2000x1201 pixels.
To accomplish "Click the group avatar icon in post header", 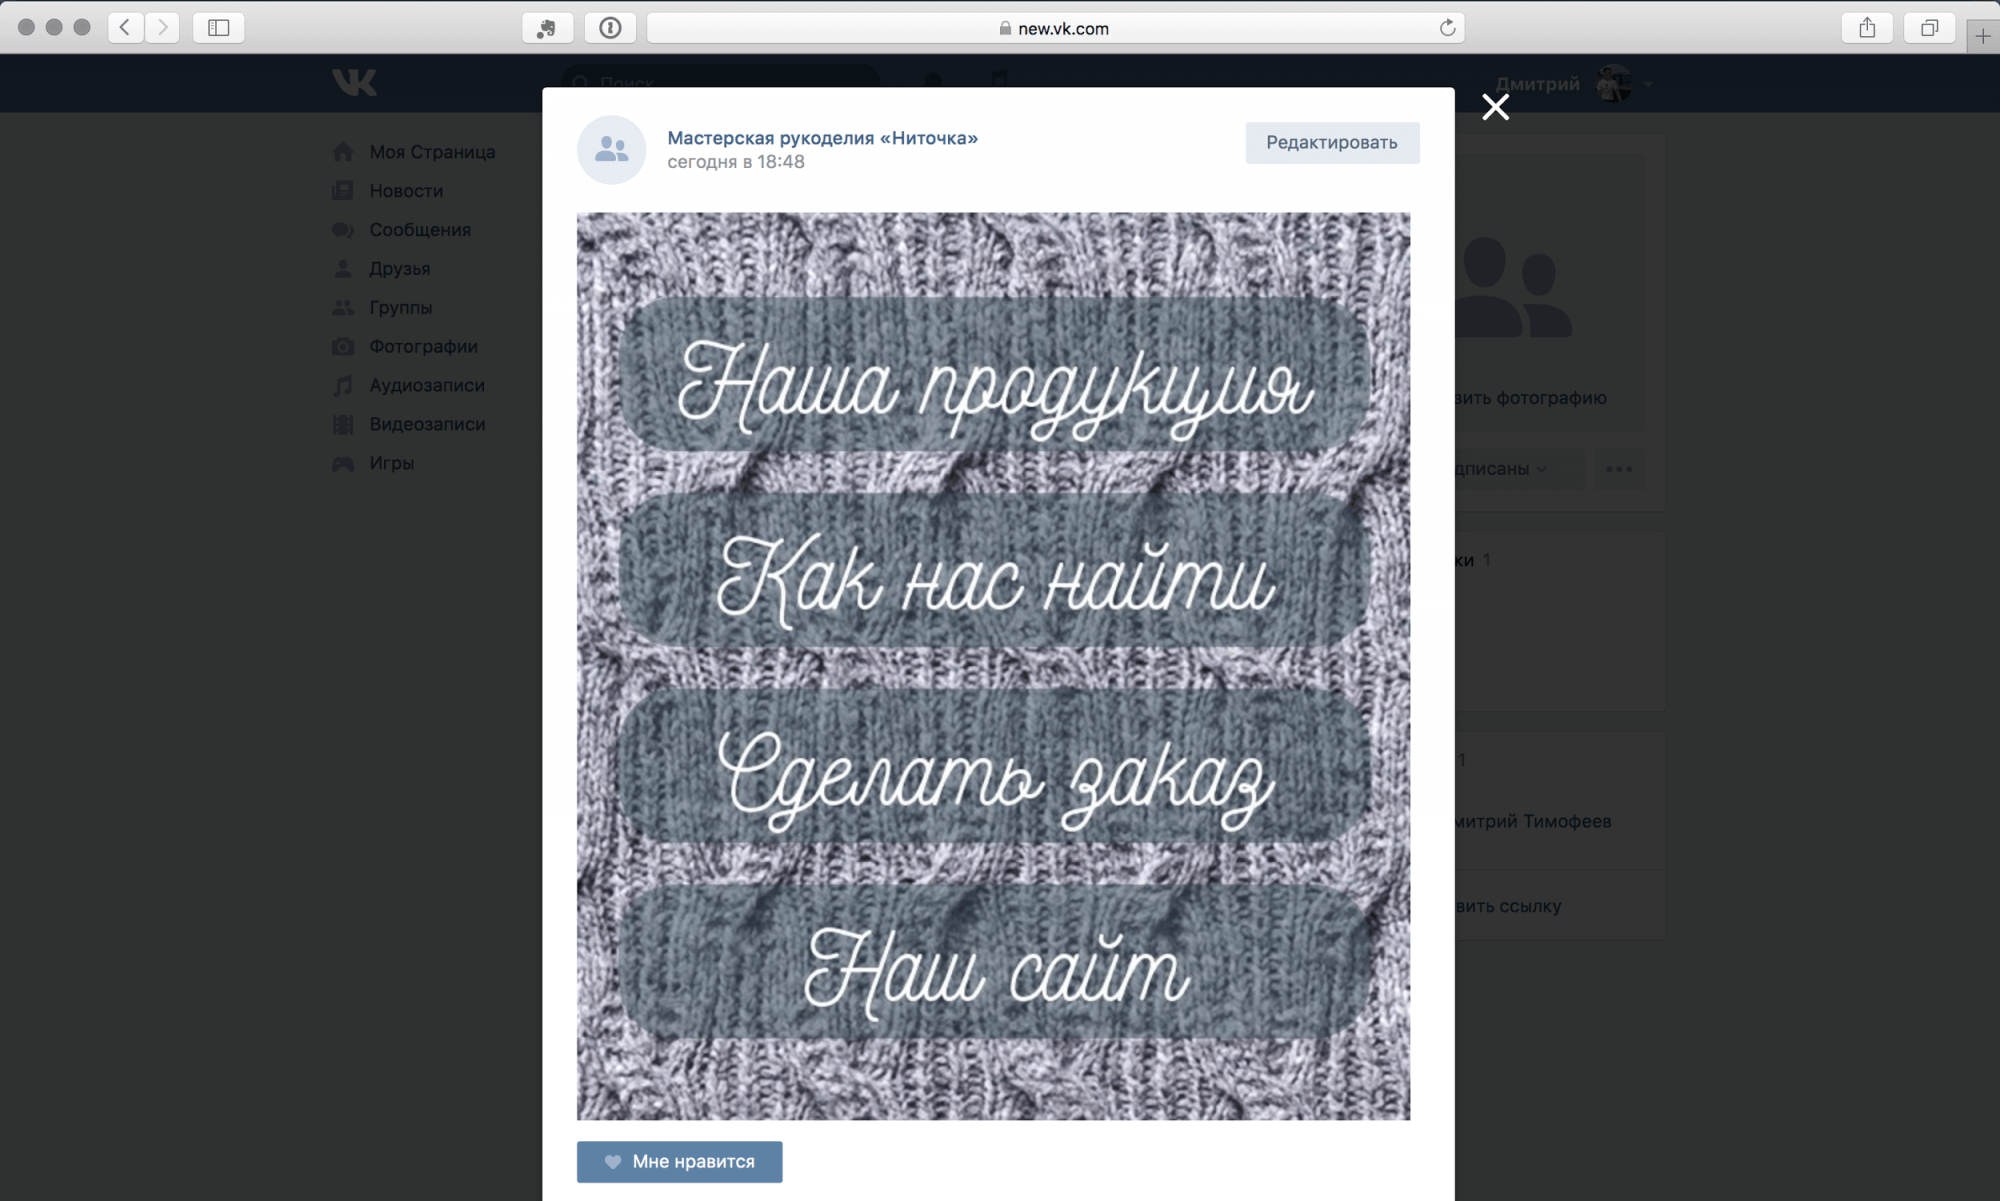I will pos(611,150).
